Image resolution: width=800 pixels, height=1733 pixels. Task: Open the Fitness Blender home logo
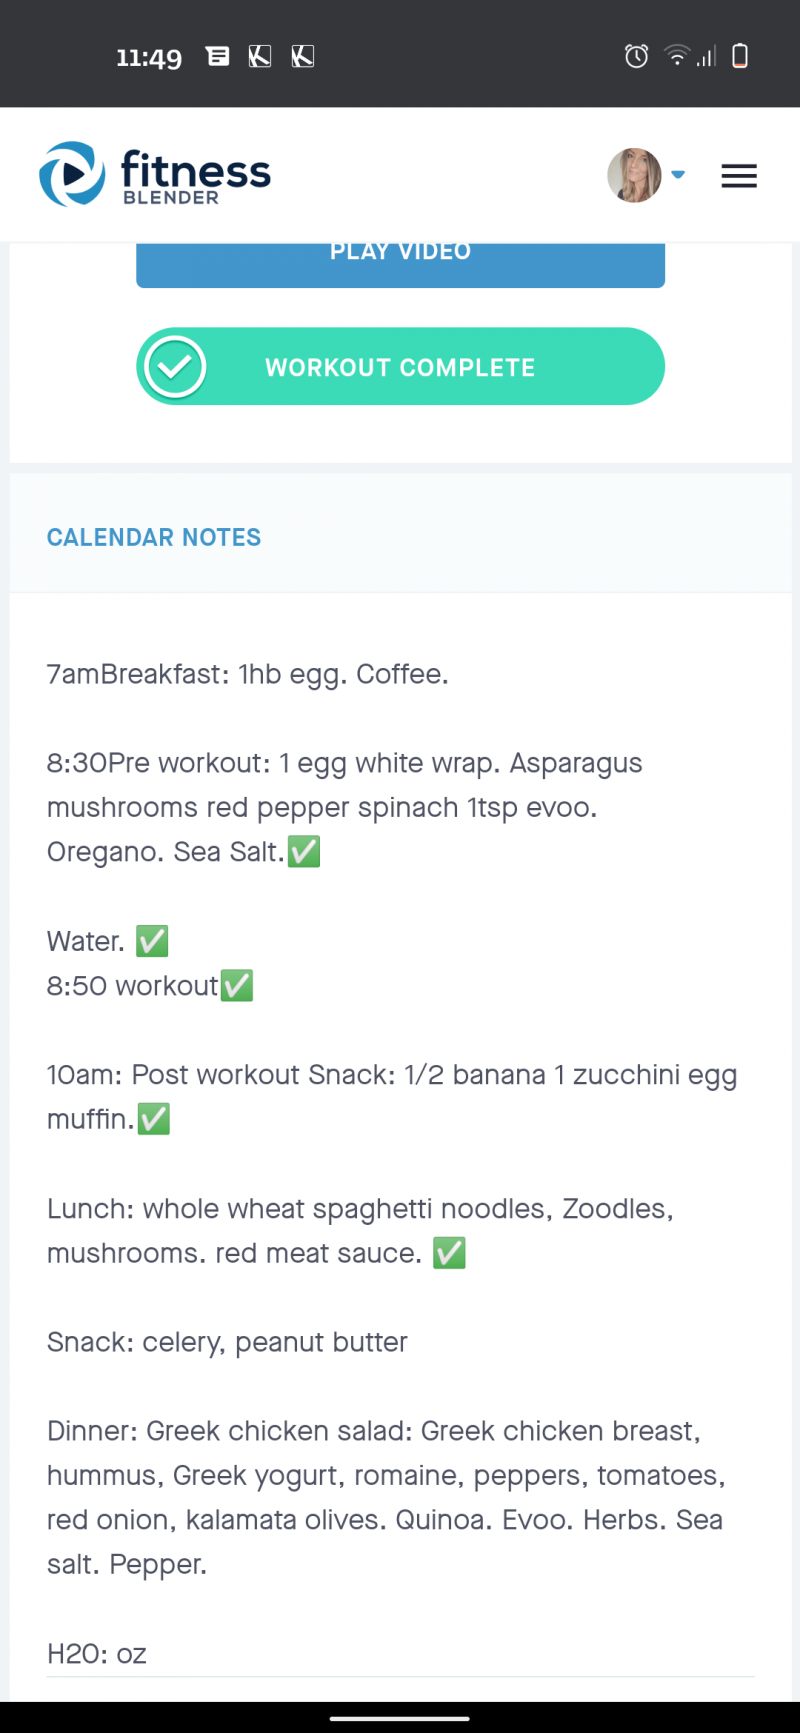tap(155, 174)
